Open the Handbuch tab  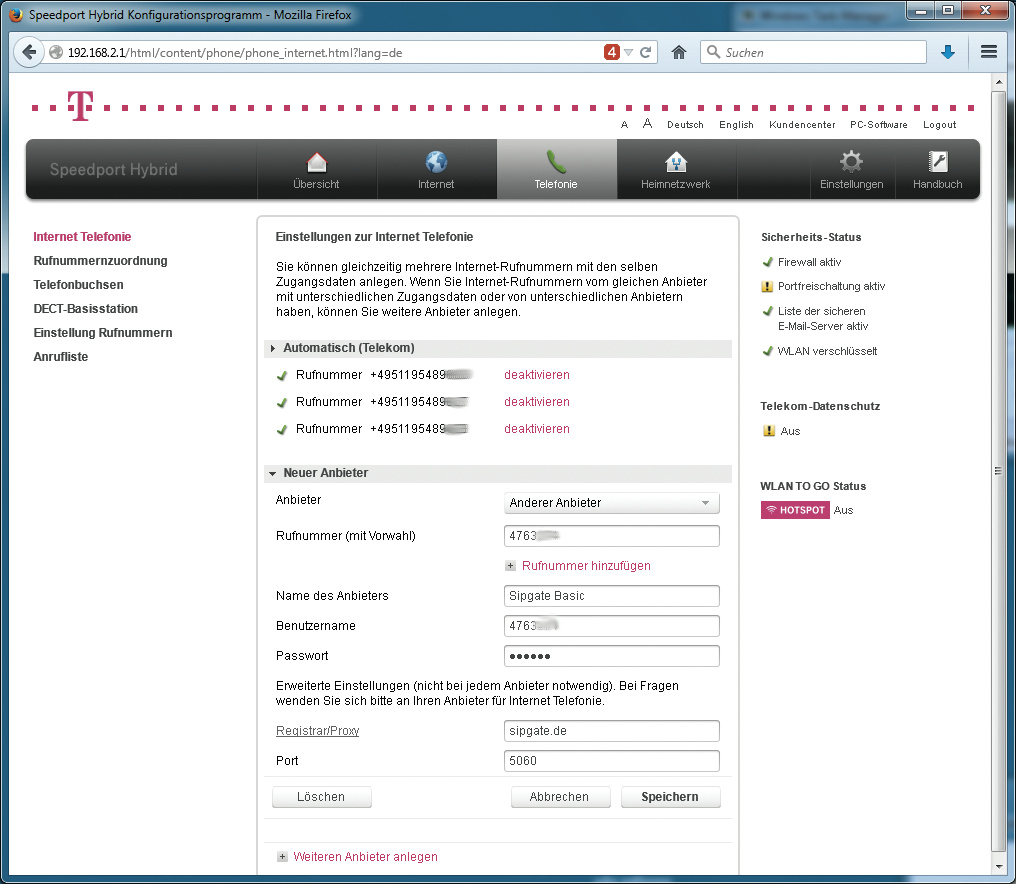pos(937,170)
